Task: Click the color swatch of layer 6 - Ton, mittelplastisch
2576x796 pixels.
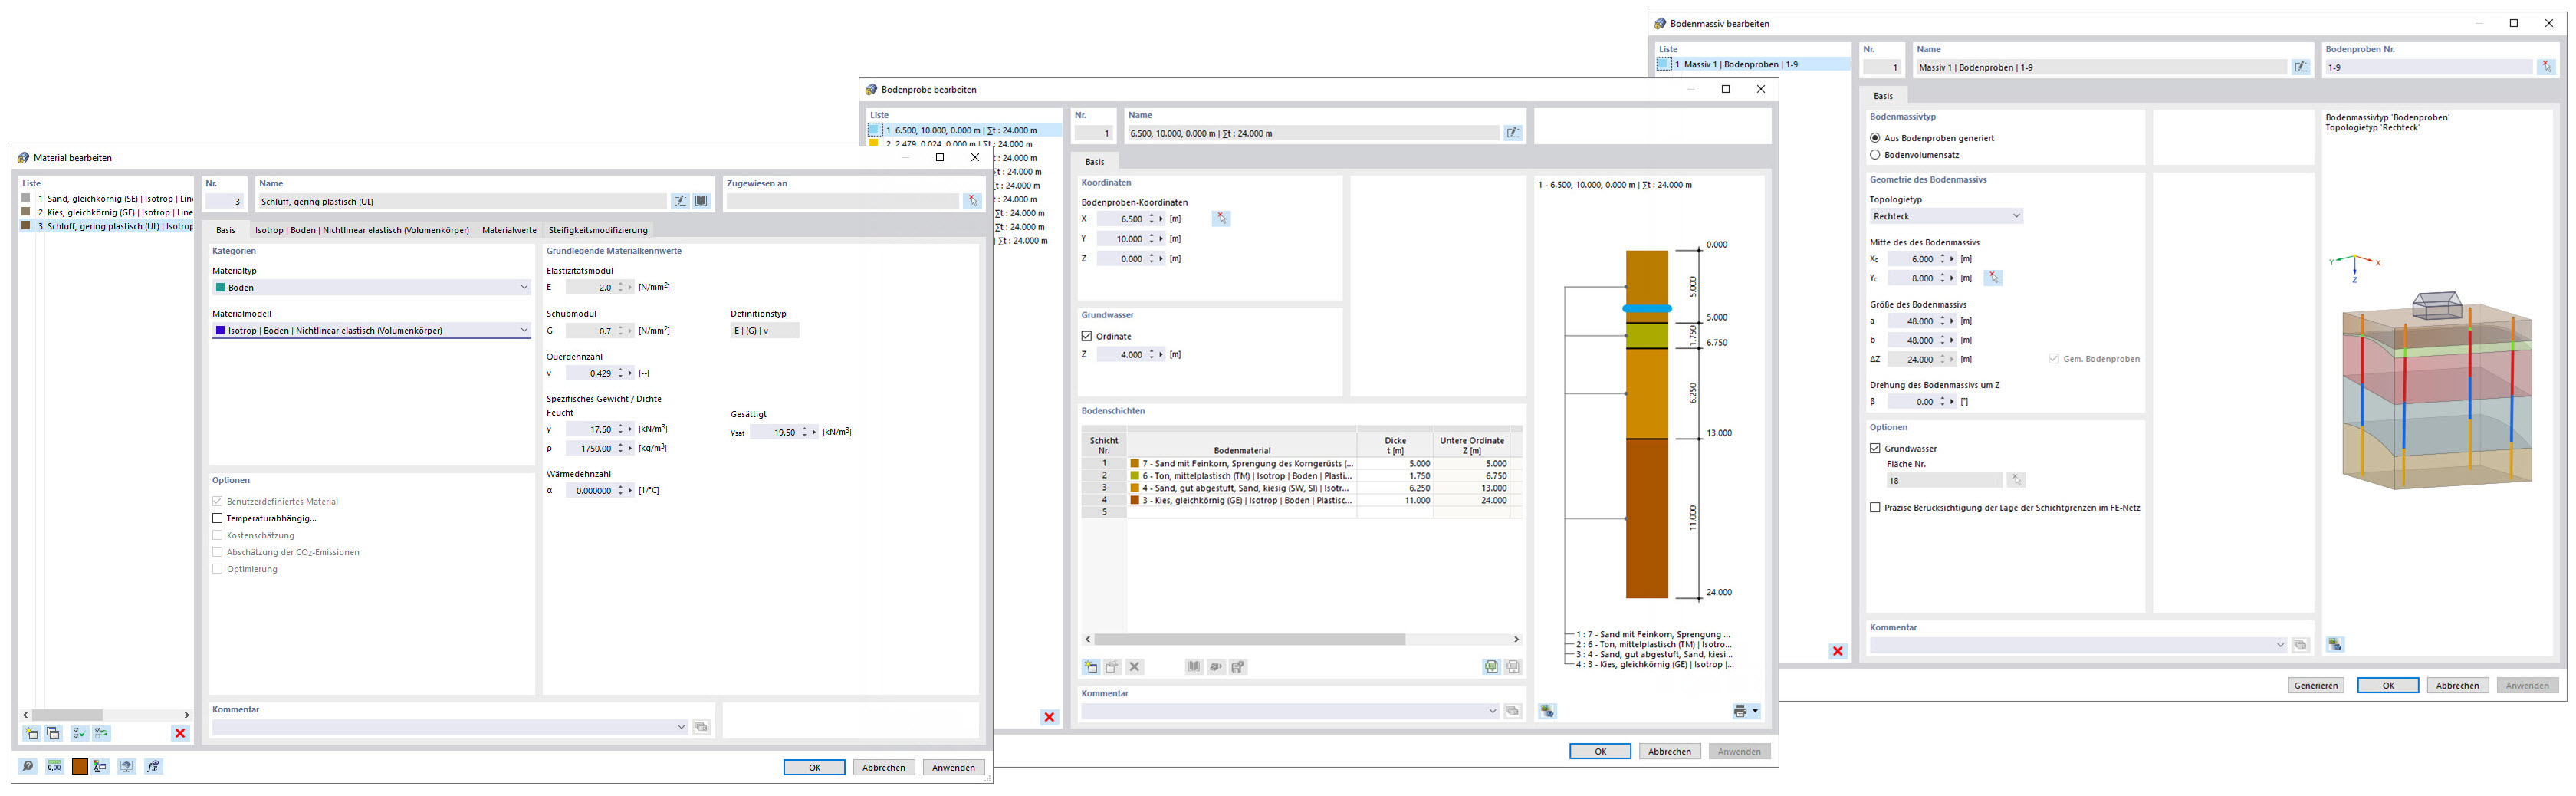Action: tap(1135, 476)
